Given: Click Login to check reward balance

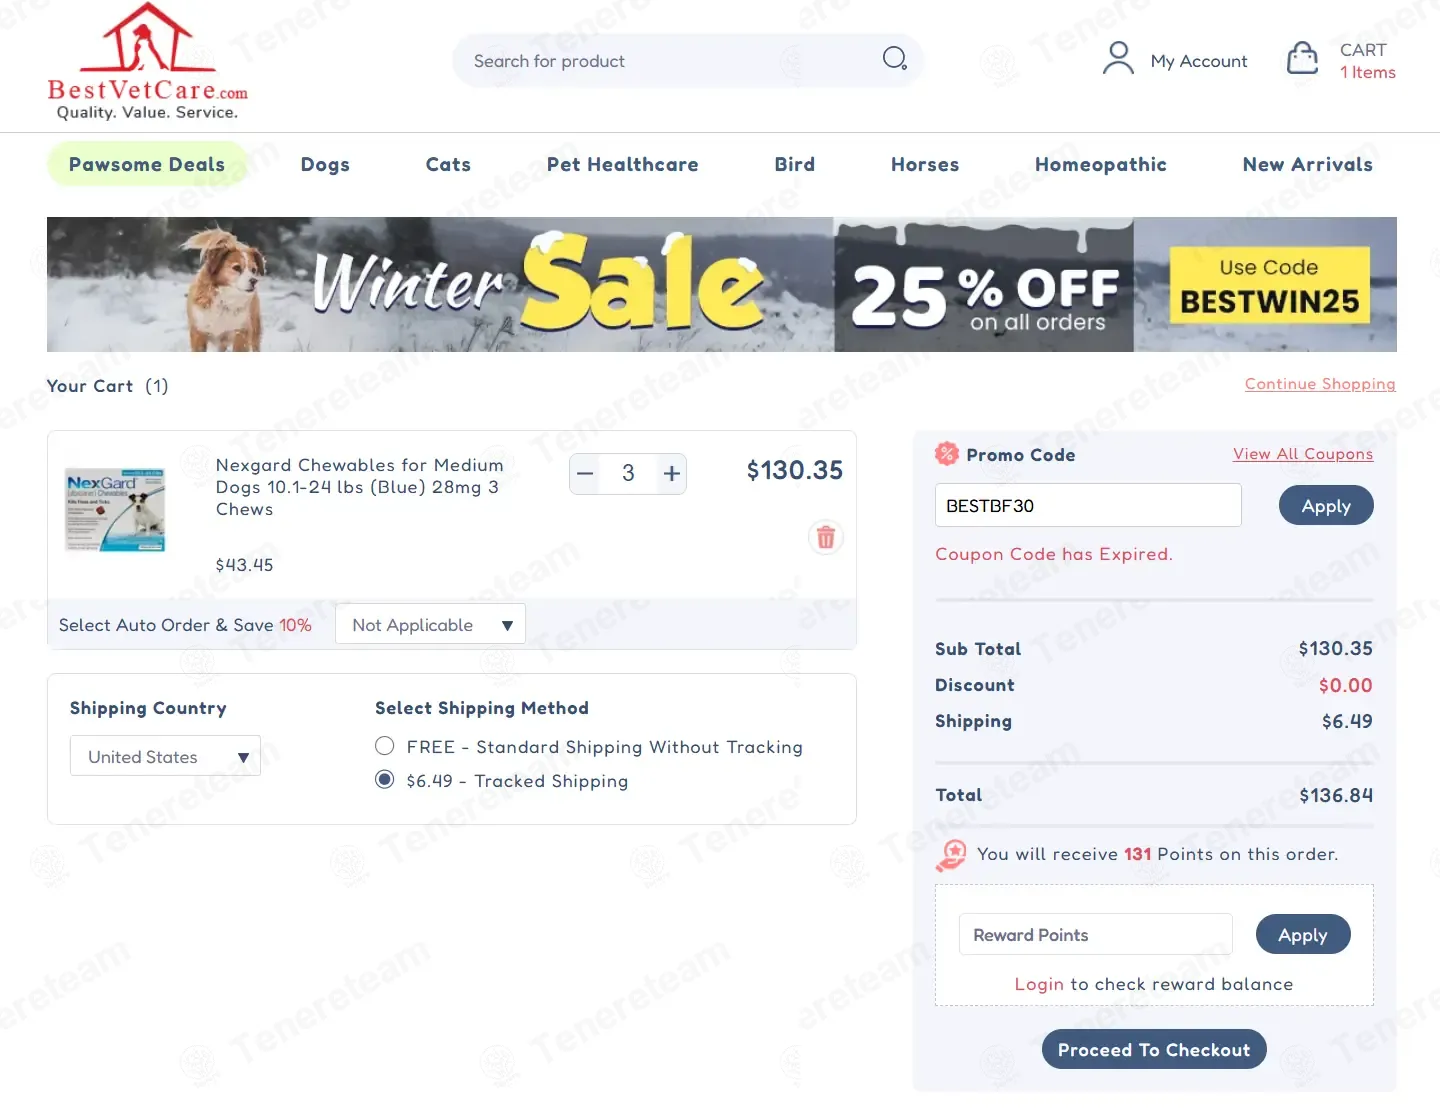Looking at the screenshot, I should pyautogui.click(x=1039, y=984).
